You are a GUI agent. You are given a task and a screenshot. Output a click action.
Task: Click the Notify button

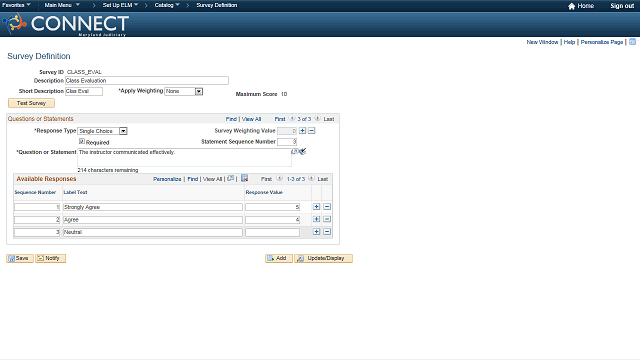point(51,258)
